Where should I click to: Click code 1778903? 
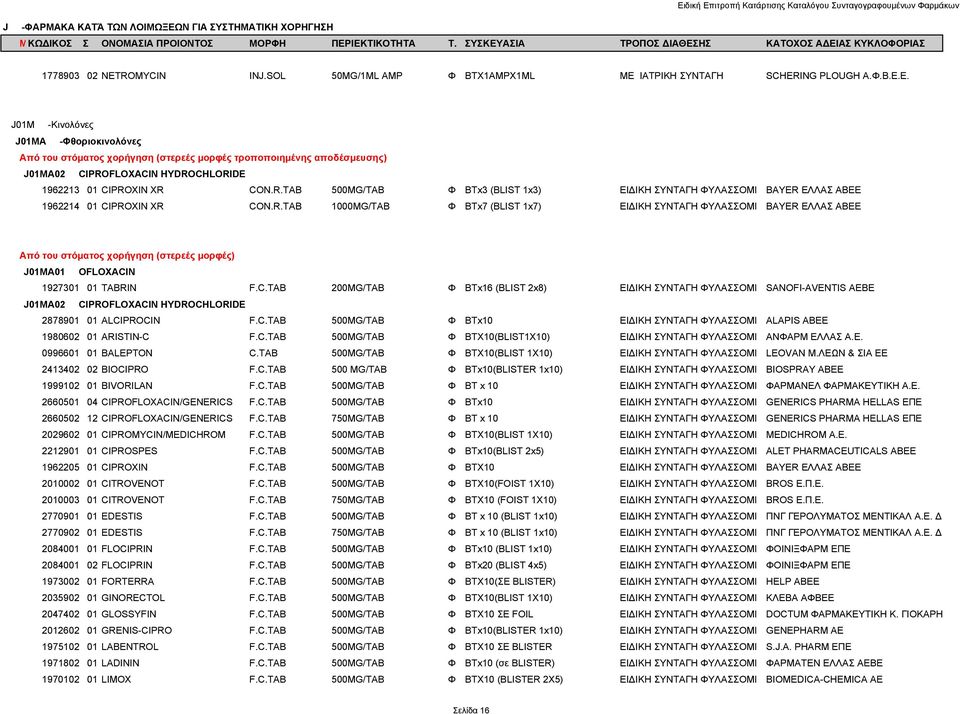coord(61,76)
